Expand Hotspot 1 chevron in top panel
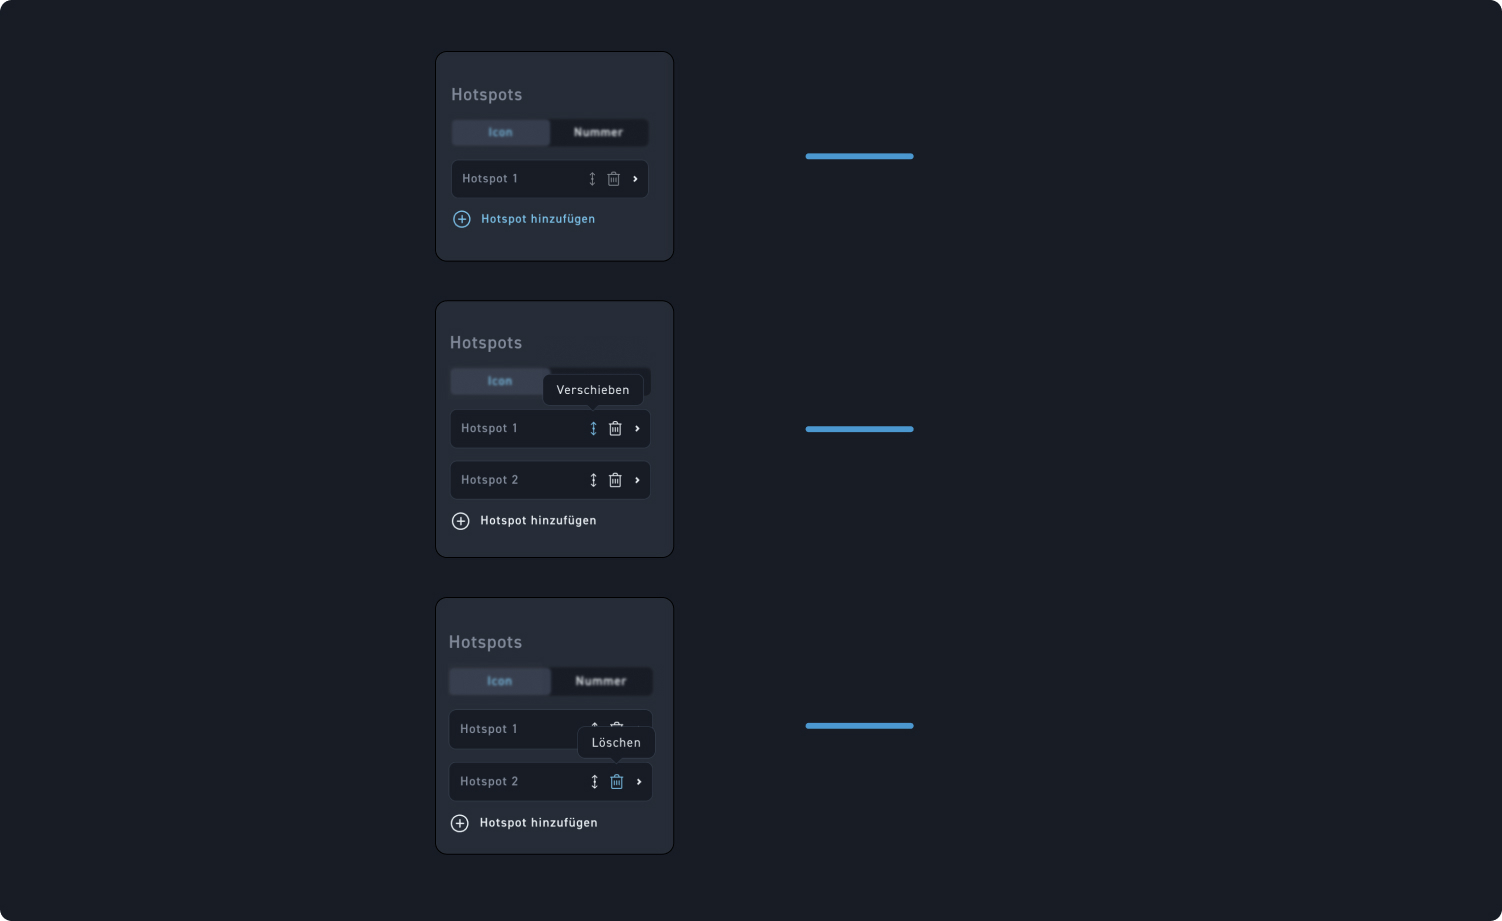 point(635,179)
